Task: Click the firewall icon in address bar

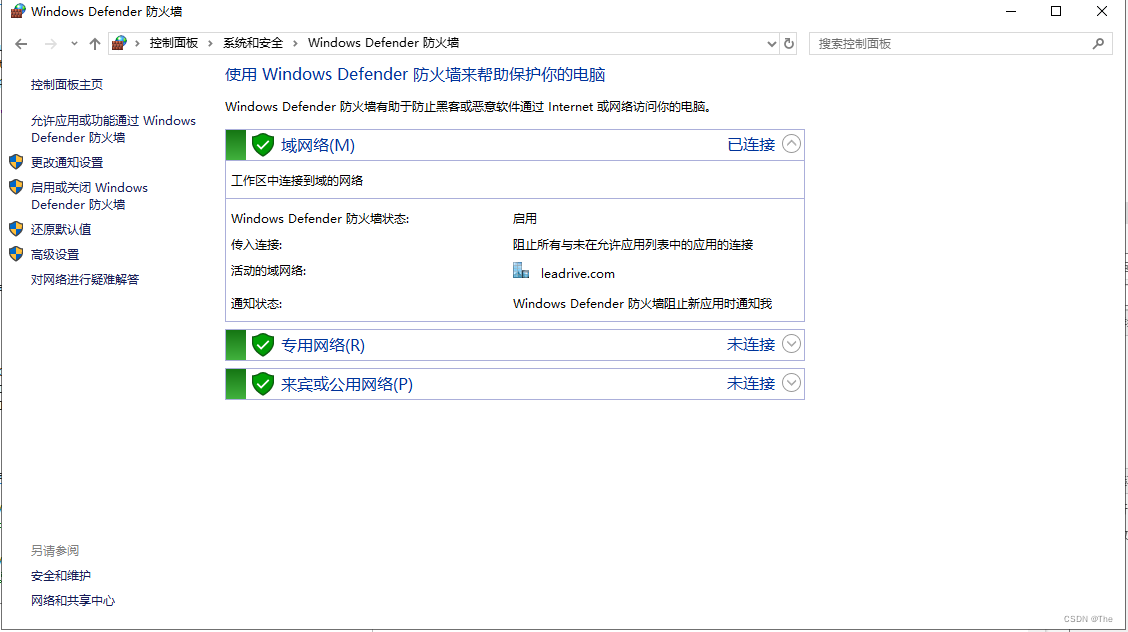Action: (x=119, y=43)
